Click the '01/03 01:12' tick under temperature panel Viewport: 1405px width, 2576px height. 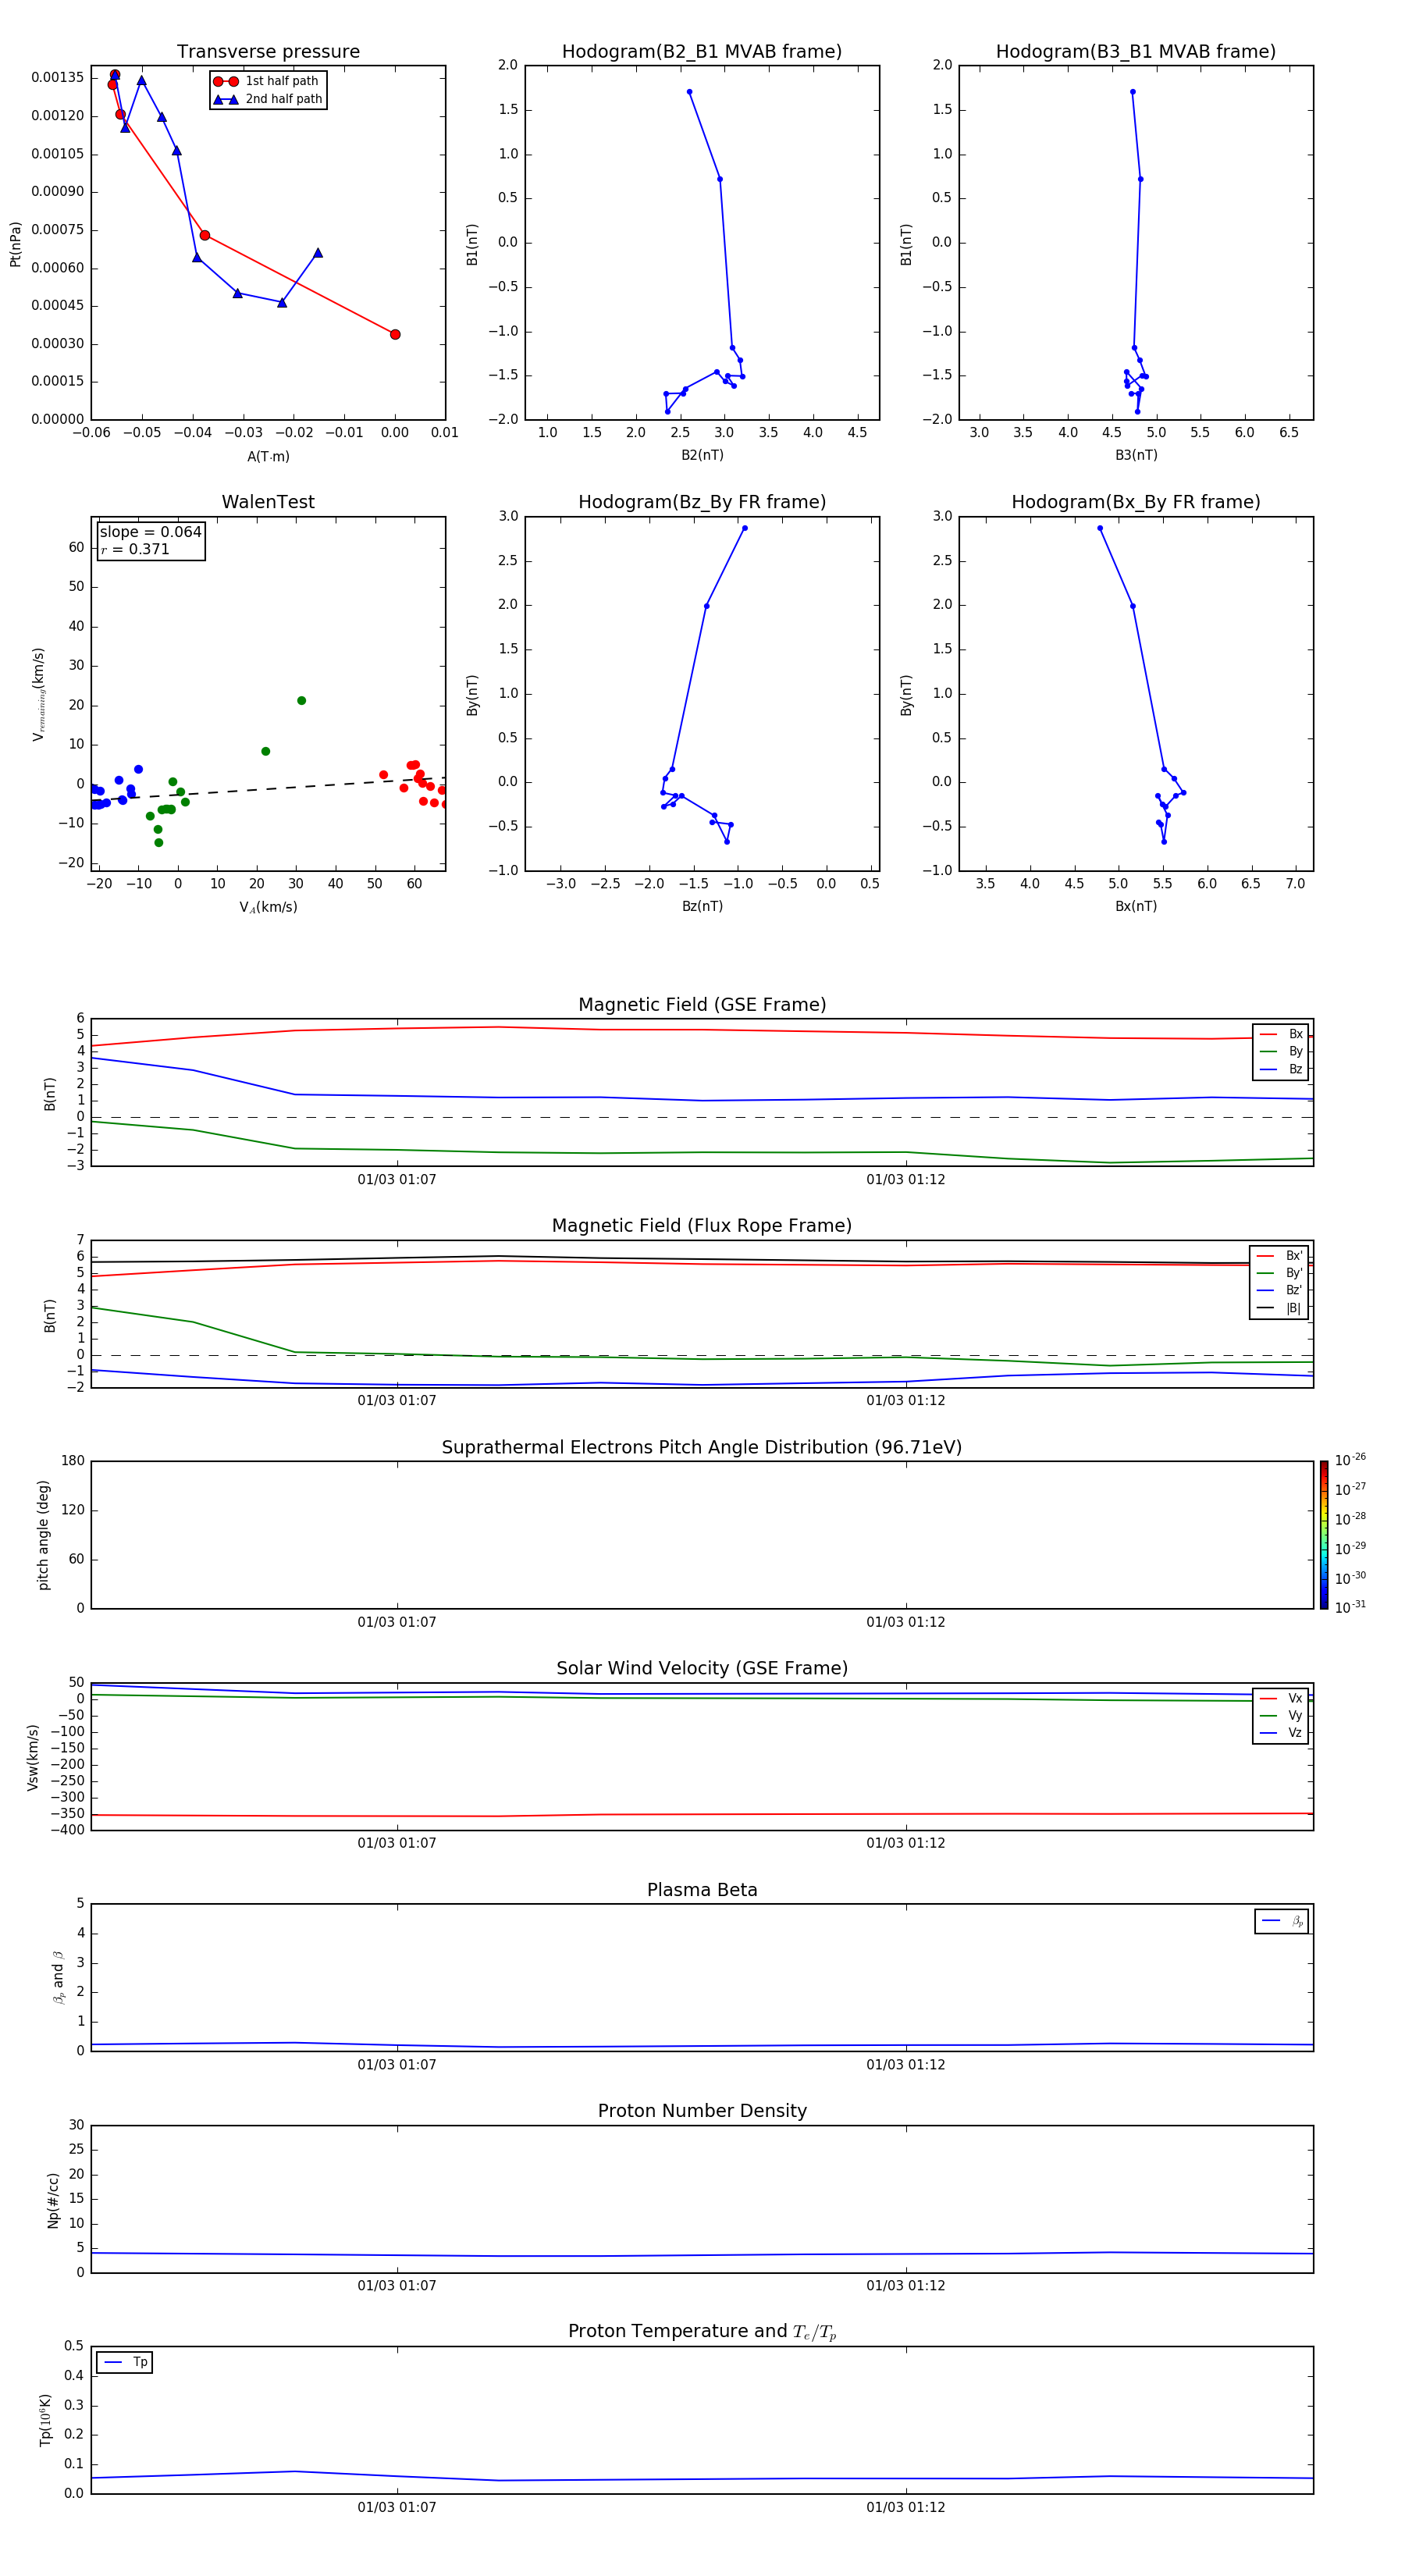tap(906, 2507)
